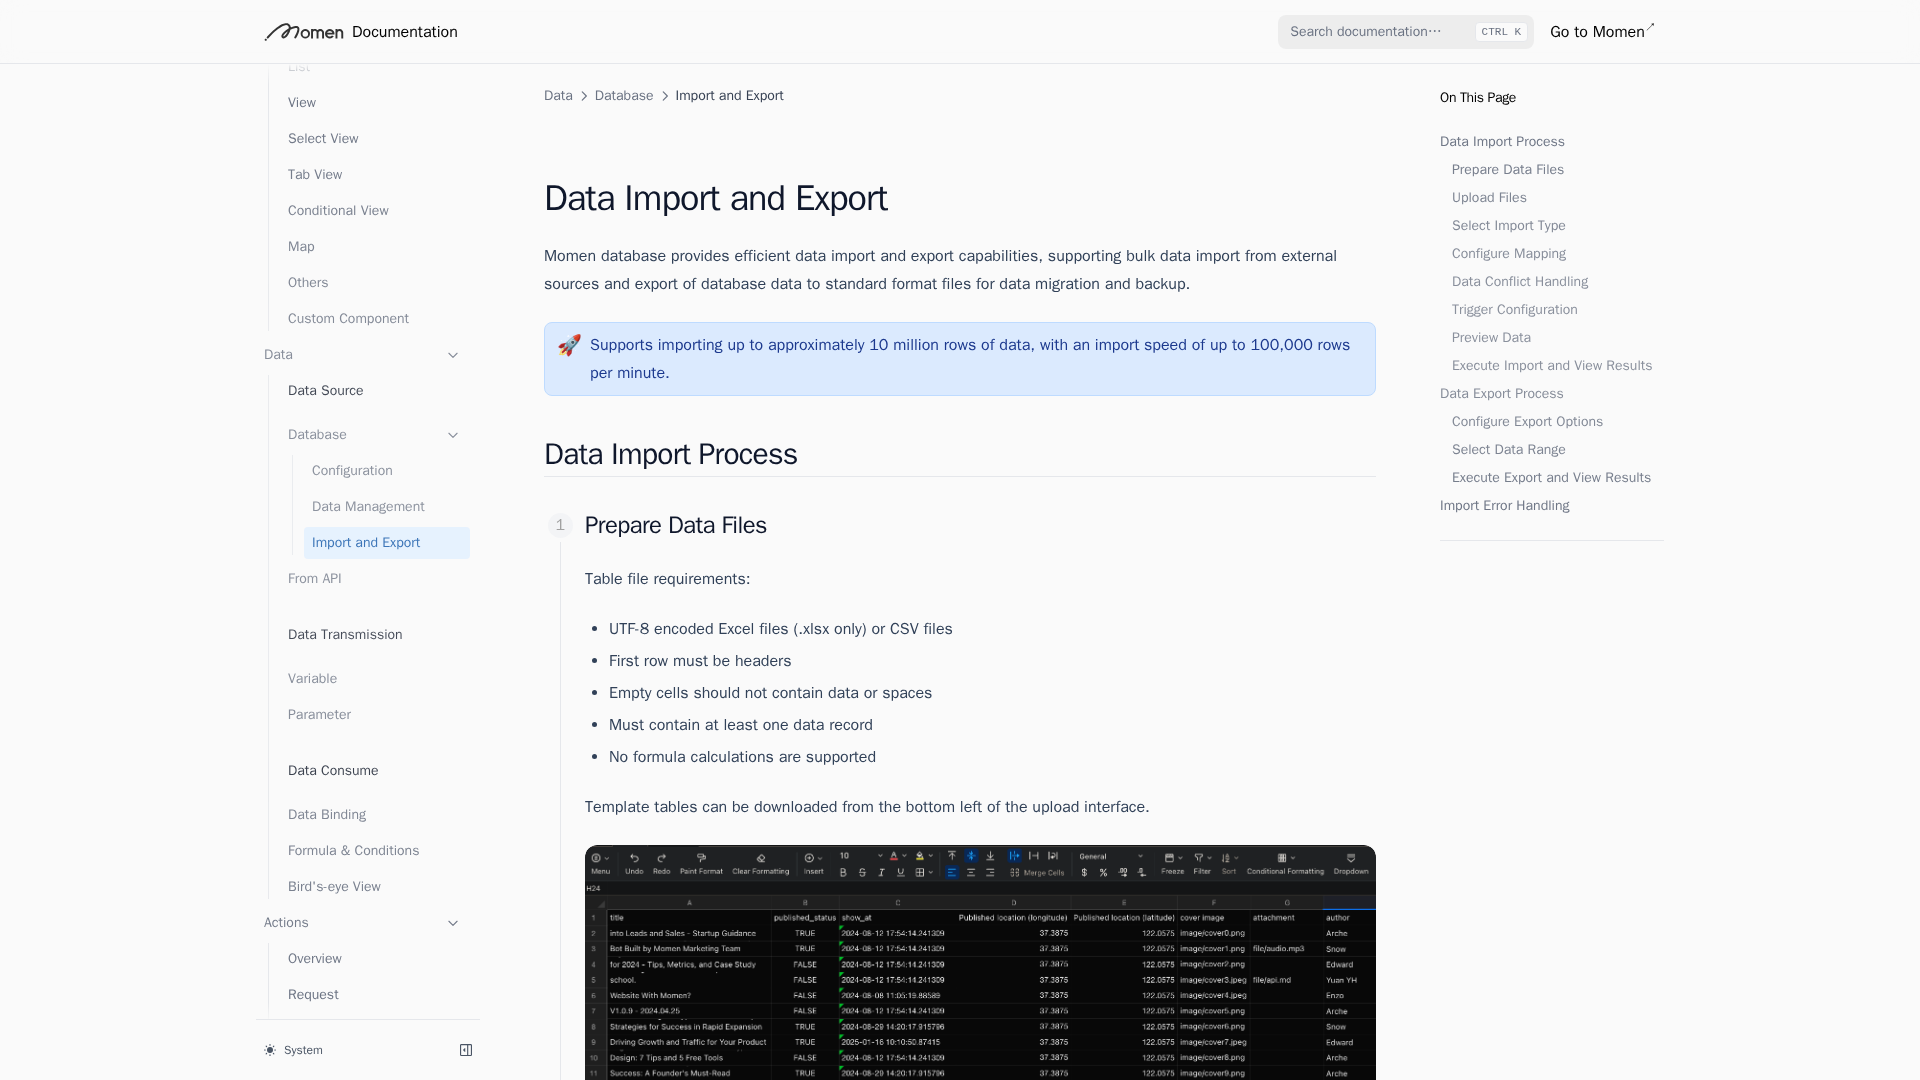The height and width of the screenshot is (1080, 1920).
Task: Collapse the Actions section chevron
Action: tap(452, 923)
